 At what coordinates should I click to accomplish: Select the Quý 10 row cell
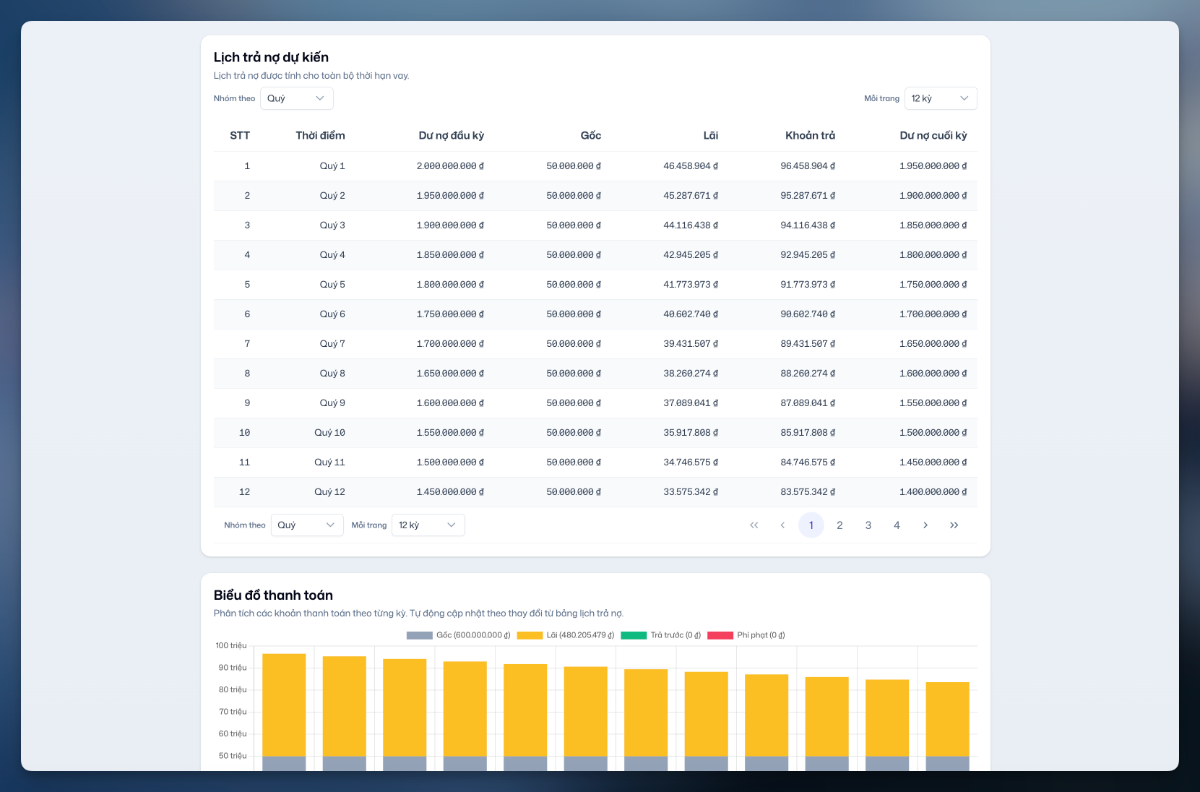[x=330, y=433]
